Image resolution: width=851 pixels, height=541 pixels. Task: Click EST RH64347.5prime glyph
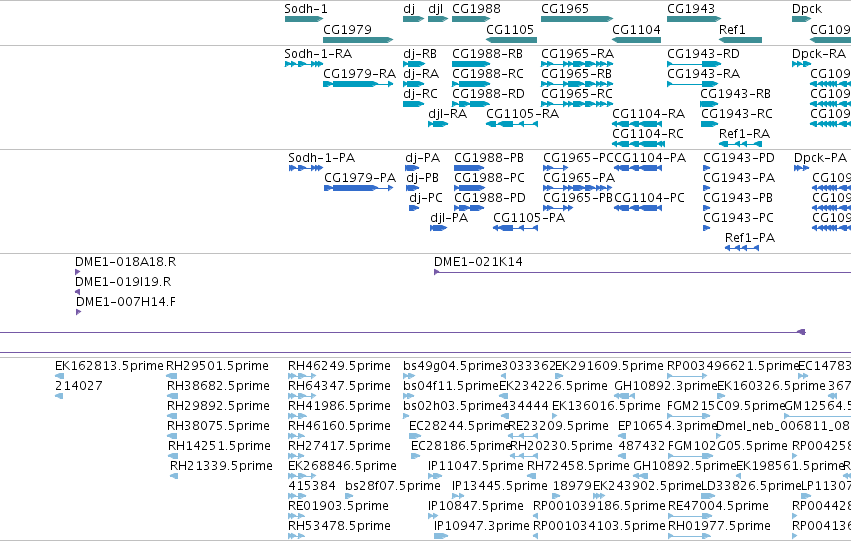click(x=302, y=396)
